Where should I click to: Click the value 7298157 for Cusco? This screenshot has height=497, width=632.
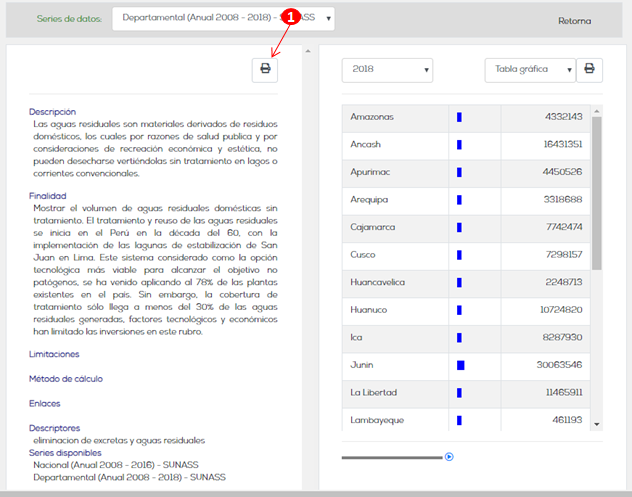coord(564,255)
